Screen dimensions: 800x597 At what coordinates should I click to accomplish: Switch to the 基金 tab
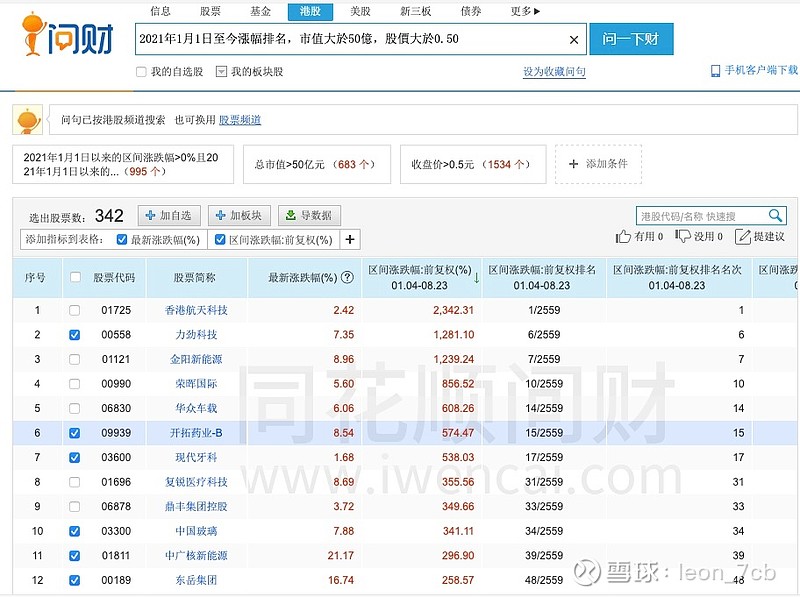click(260, 12)
